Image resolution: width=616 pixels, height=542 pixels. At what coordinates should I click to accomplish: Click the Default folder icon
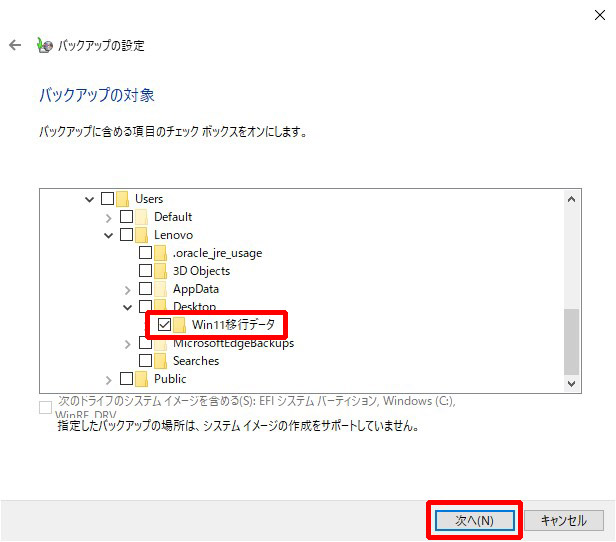click(x=141, y=217)
